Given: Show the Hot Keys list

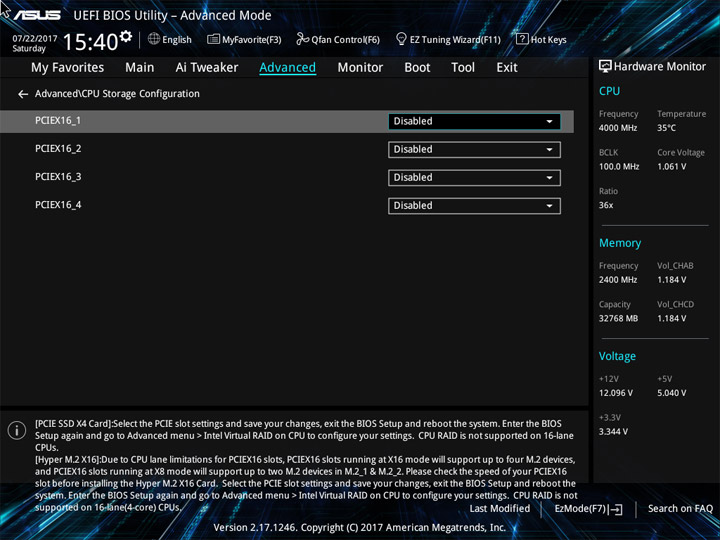Looking at the screenshot, I should pyautogui.click(x=548, y=39).
